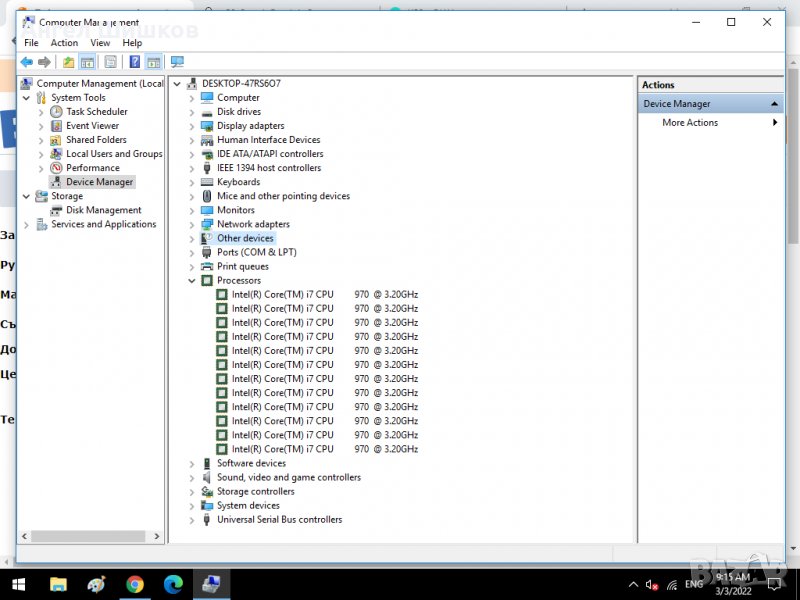The image size is (800, 600).
Task: Click More Actions in the Actions pane
Action: [690, 123]
